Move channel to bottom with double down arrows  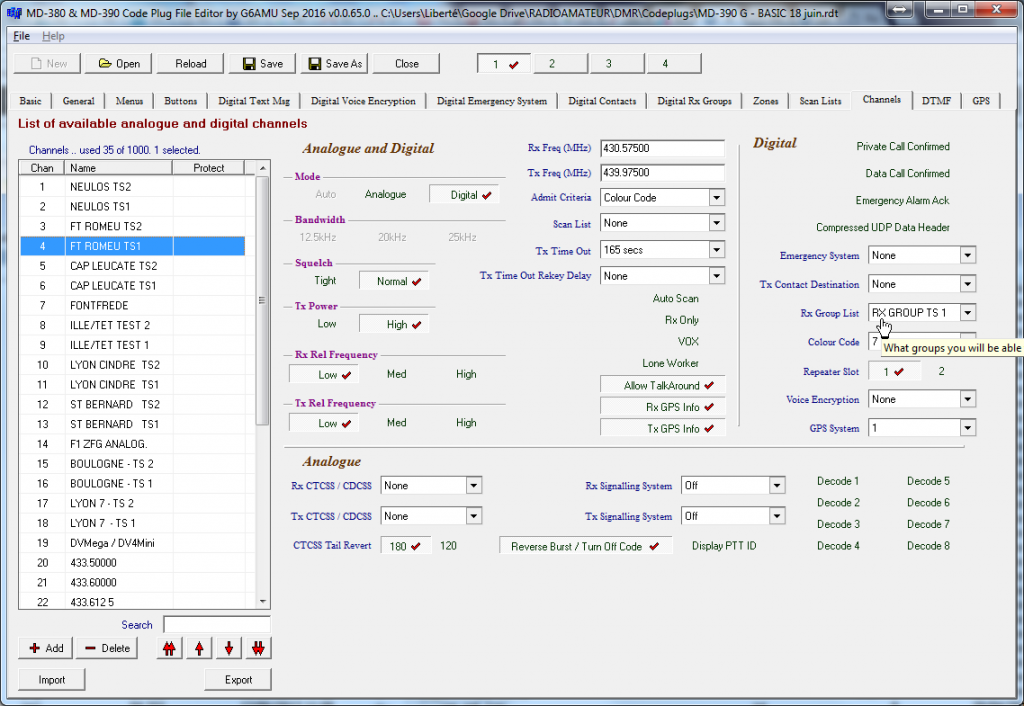[259, 649]
